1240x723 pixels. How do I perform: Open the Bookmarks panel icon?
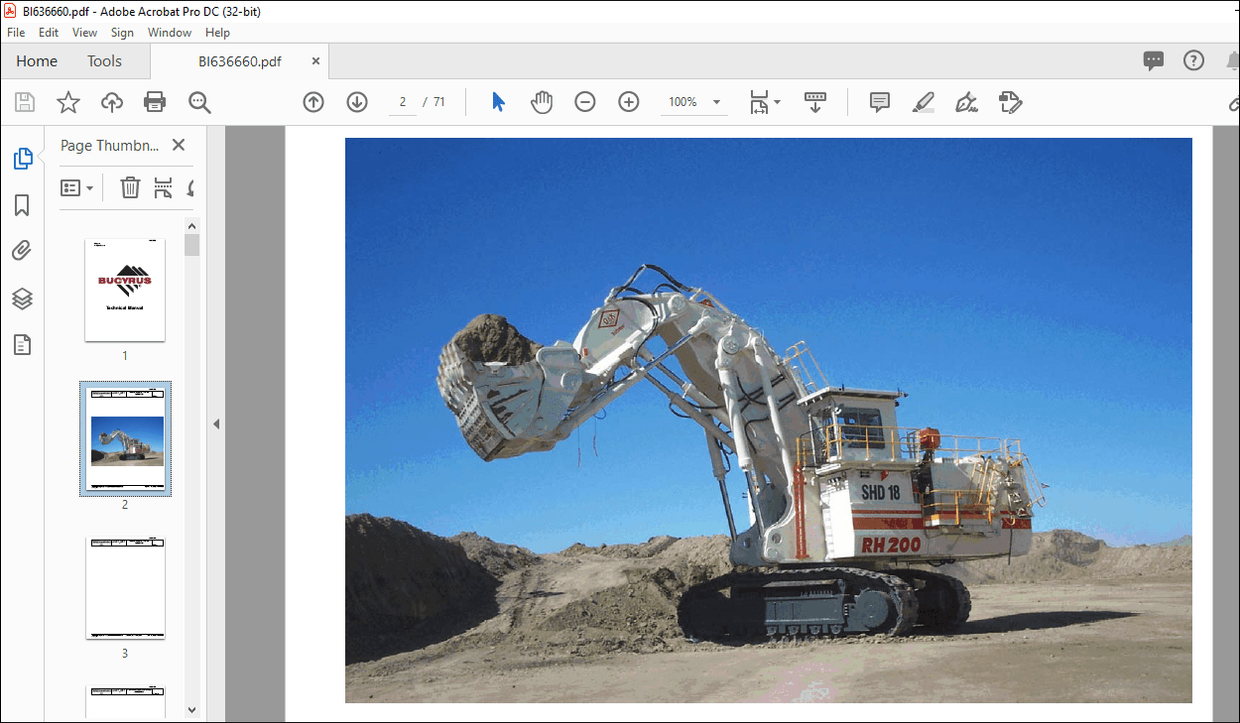22,204
